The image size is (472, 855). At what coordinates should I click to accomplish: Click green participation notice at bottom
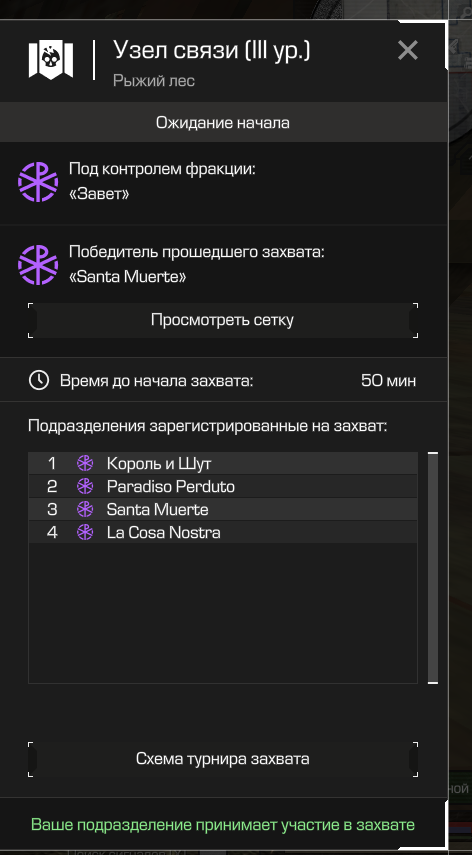pos(223,825)
